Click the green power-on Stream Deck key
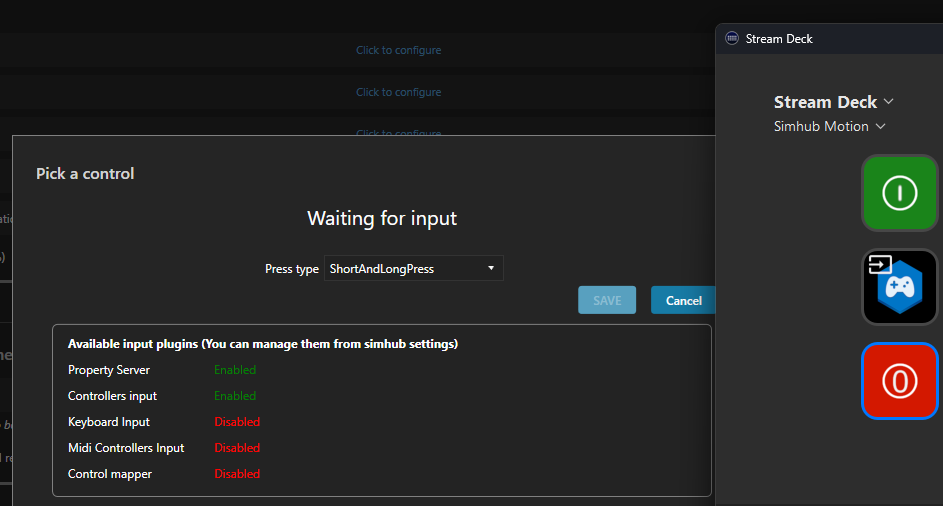Screen dimensions: 943x506 click(x=900, y=193)
